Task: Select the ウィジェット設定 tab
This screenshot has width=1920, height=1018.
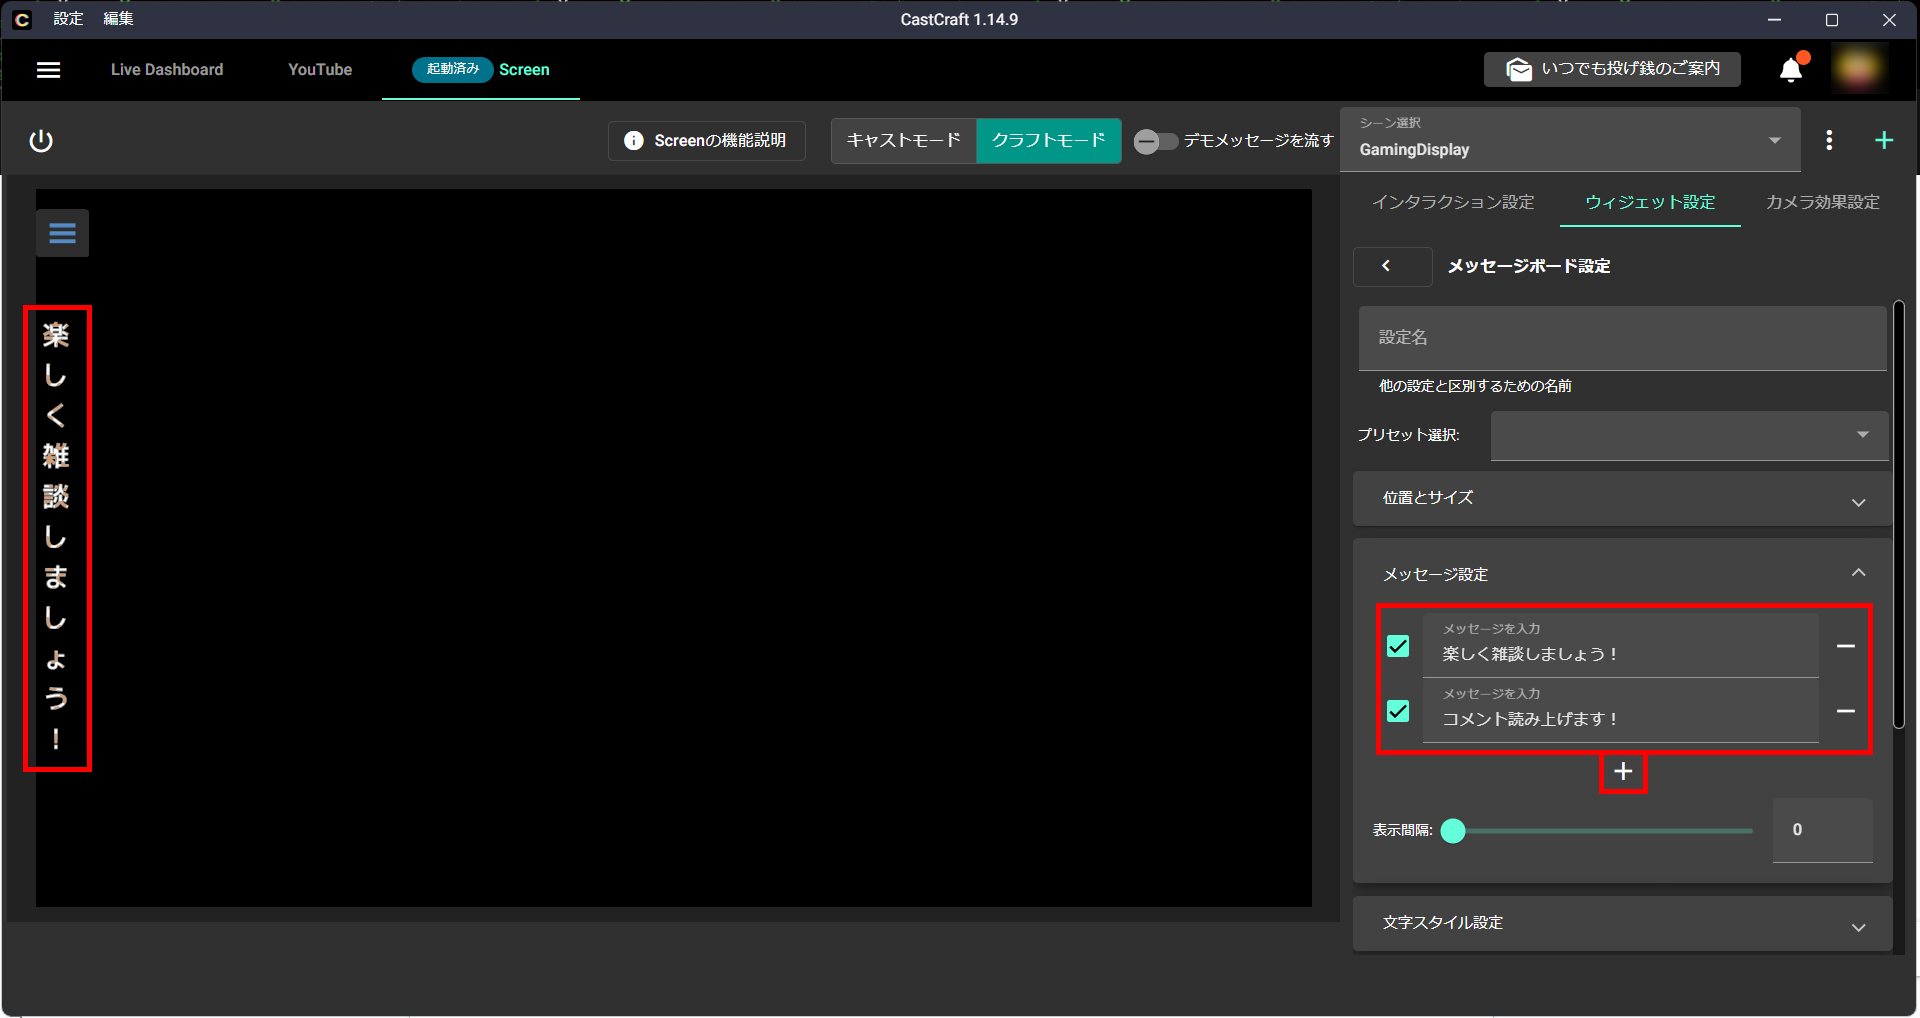Action: click(x=1650, y=202)
